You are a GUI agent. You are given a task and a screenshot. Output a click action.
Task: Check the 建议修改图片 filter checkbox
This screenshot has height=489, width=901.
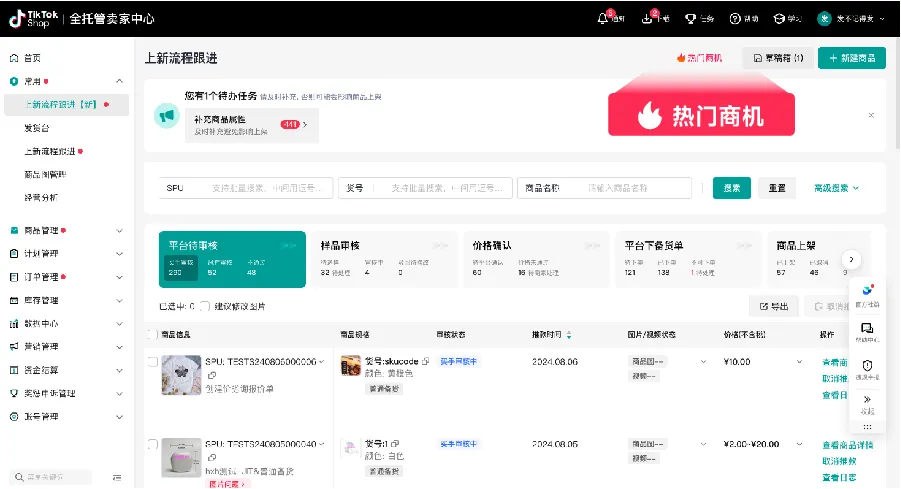[x=204, y=306]
